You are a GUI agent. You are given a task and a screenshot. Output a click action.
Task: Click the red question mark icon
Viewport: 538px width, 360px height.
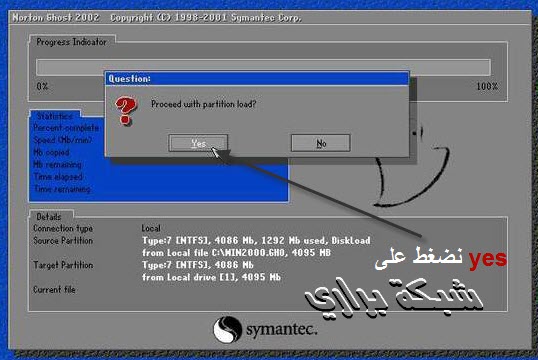tap(126, 110)
